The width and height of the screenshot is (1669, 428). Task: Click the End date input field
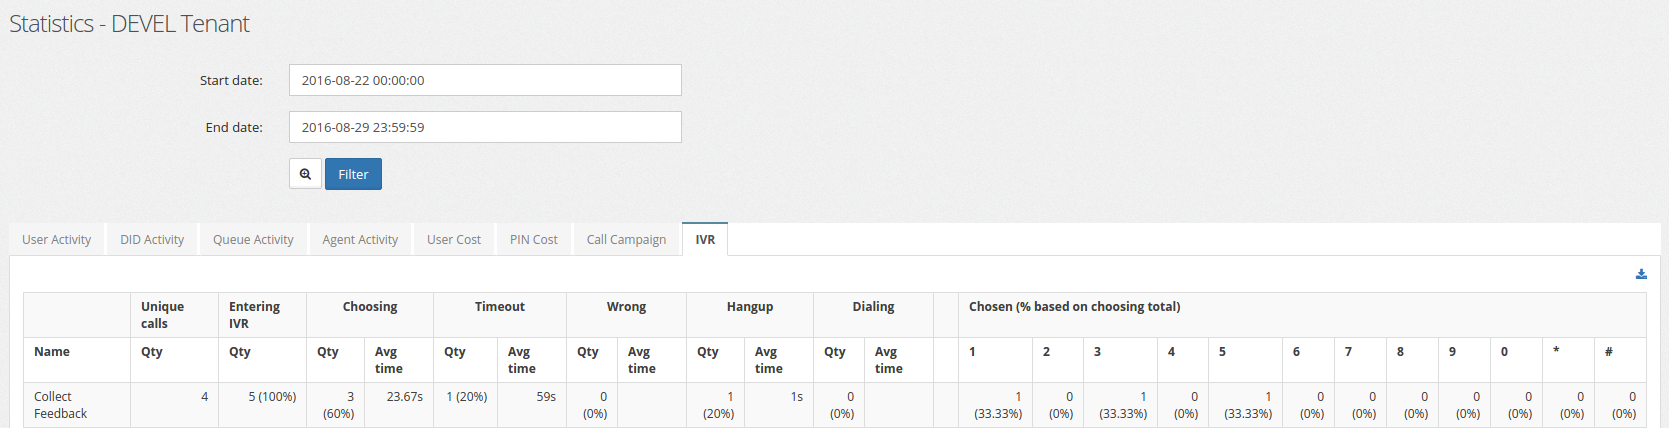pos(485,127)
